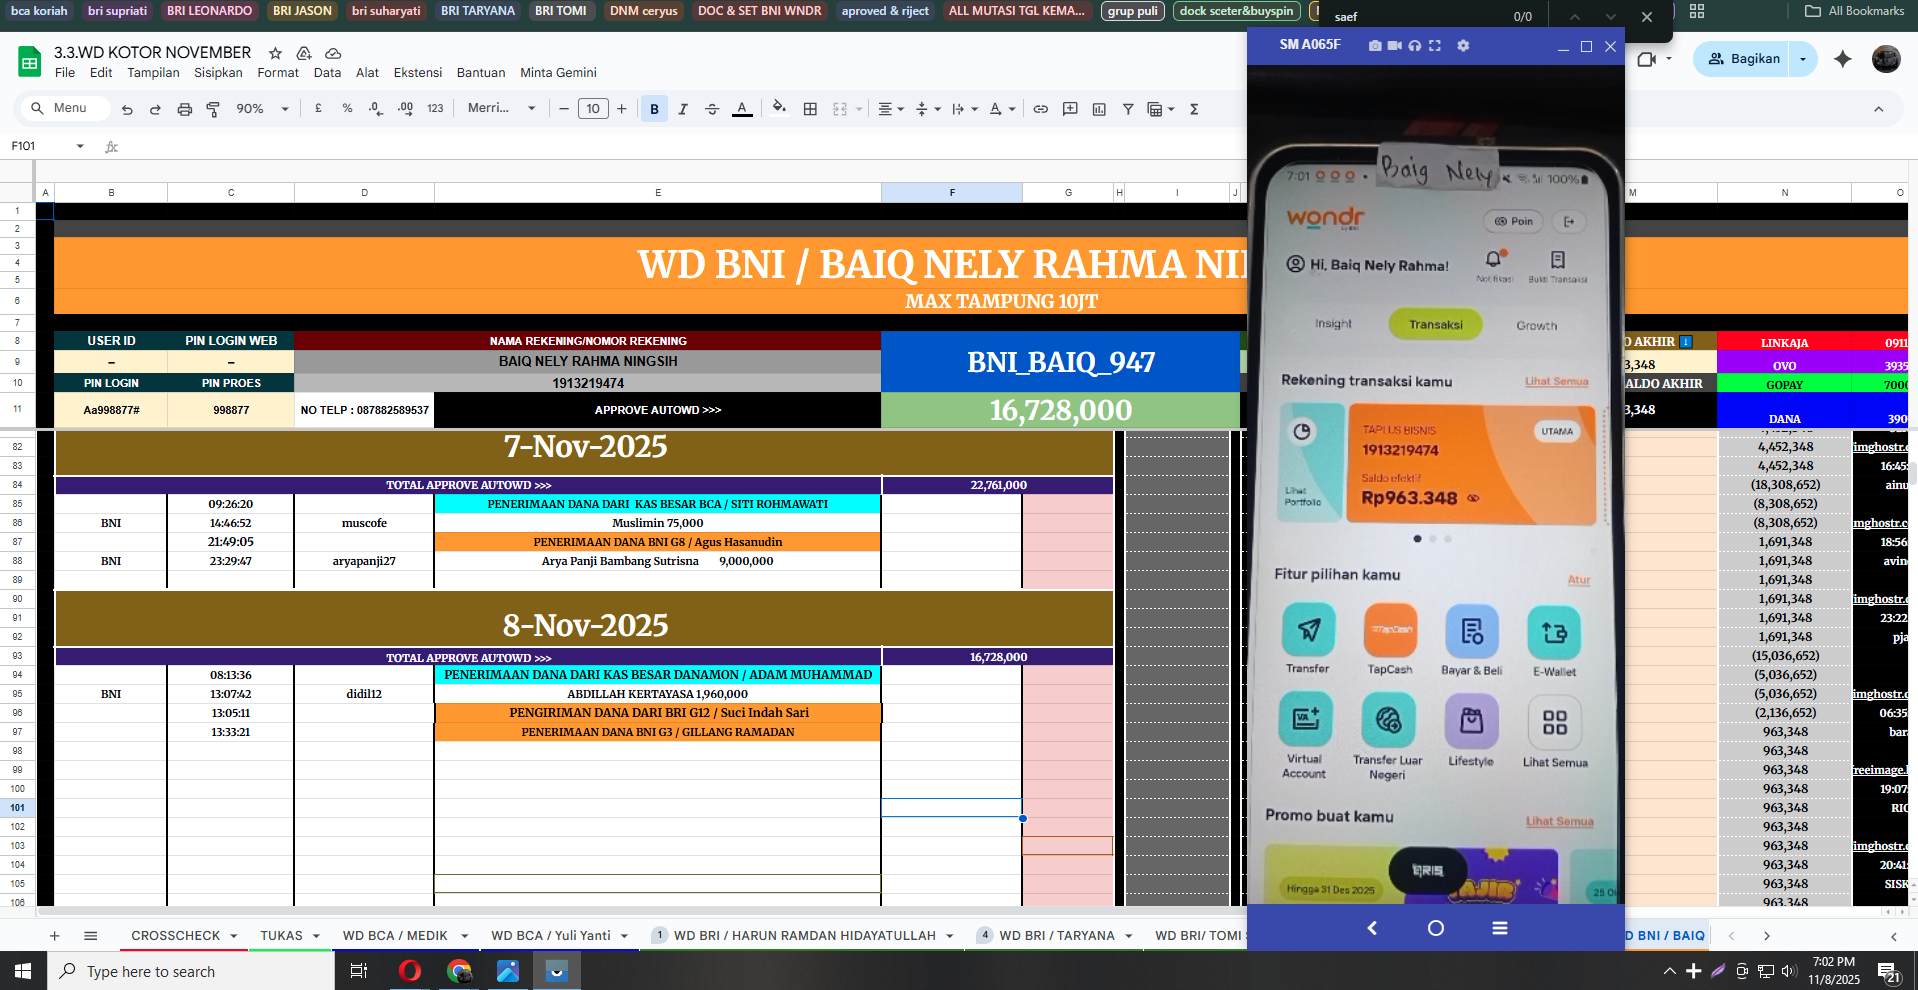The width and height of the screenshot is (1918, 990).
Task: Open horizontal align dropdown
Action: point(890,109)
